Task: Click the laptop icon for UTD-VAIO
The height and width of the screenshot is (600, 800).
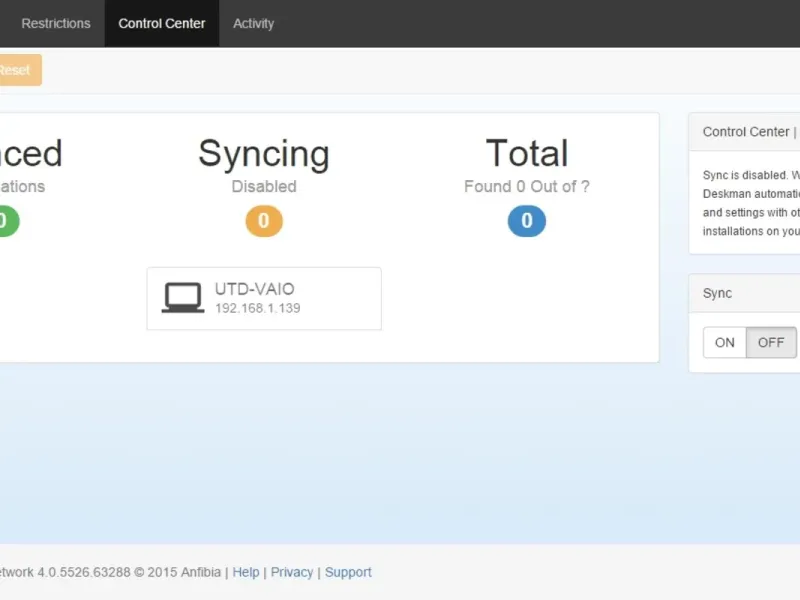Action: tap(183, 297)
